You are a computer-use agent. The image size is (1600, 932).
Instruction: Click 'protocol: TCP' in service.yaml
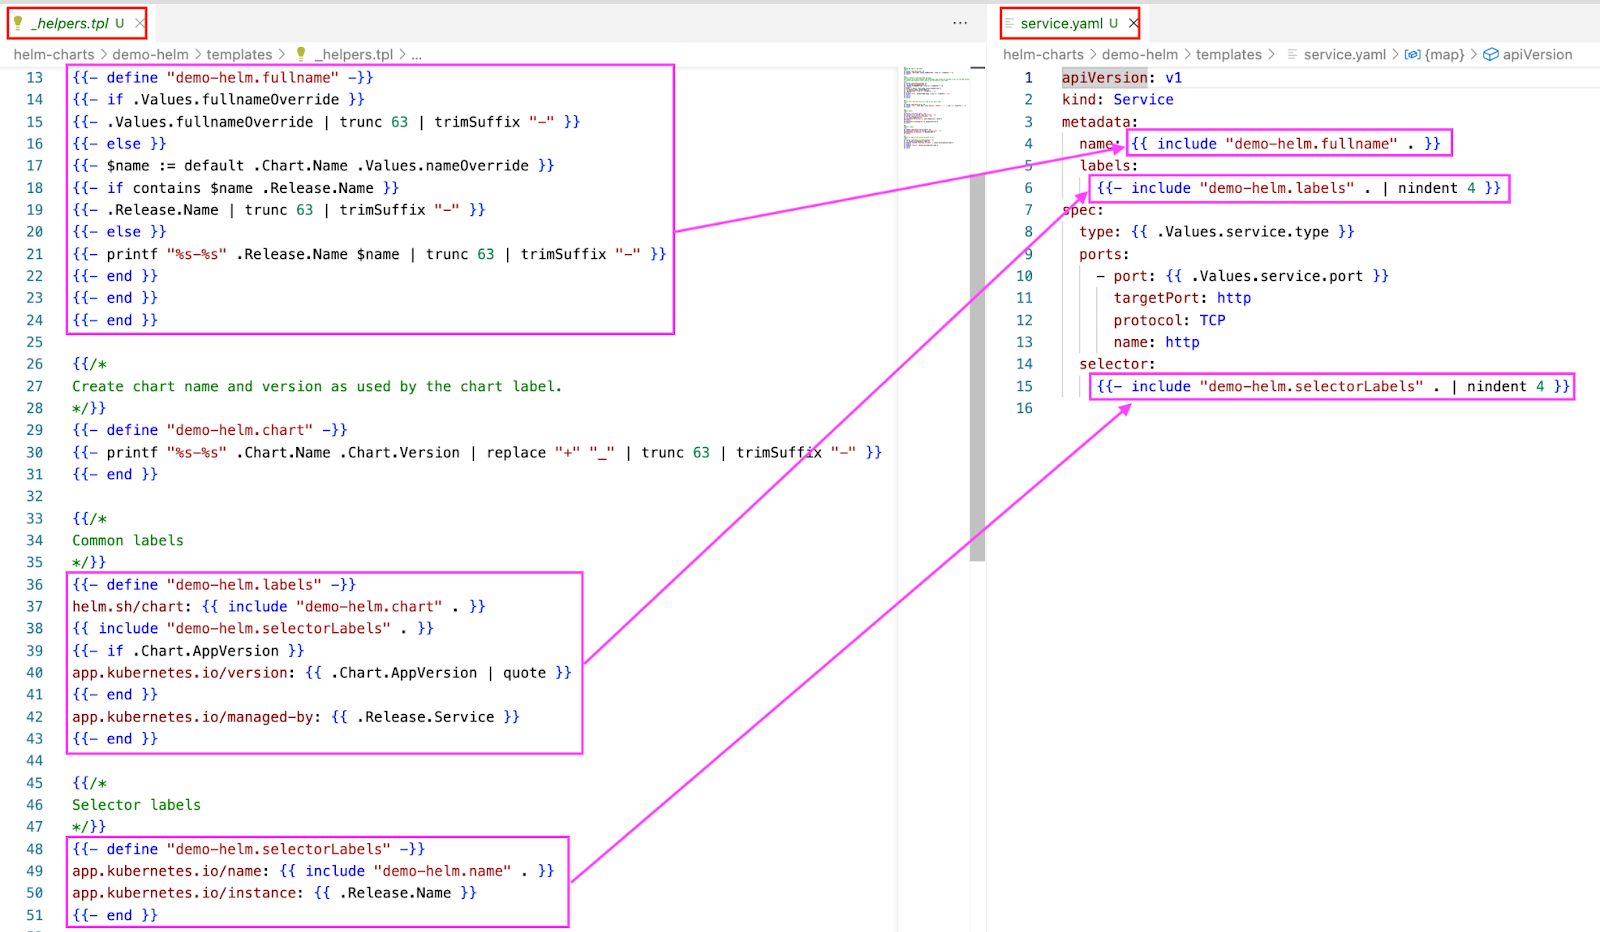[x=1169, y=320]
